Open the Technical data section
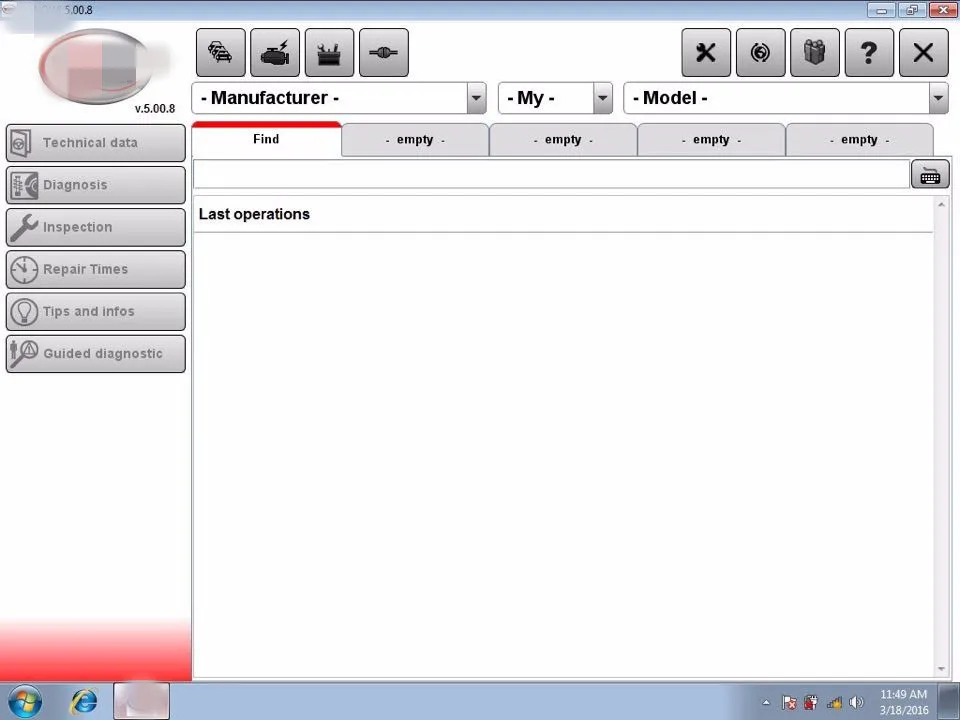Image resolution: width=960 pixels, height=720 pixels. [x=95, y=142]
